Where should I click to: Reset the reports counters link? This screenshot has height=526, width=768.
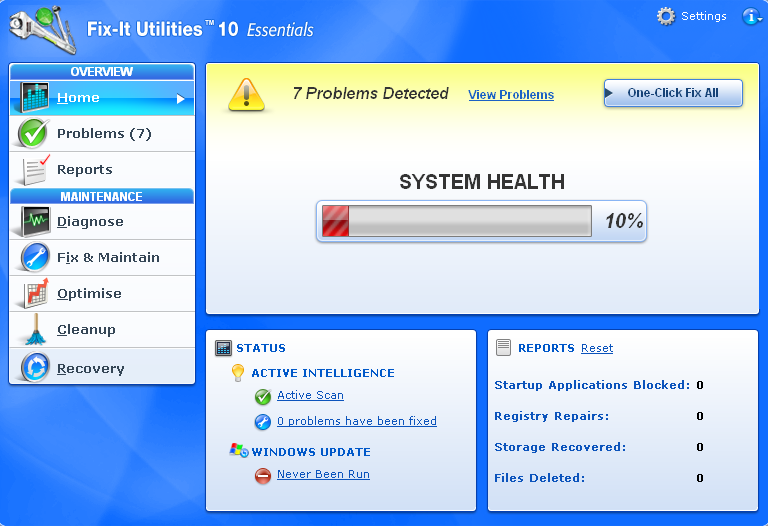coord(597,348)
